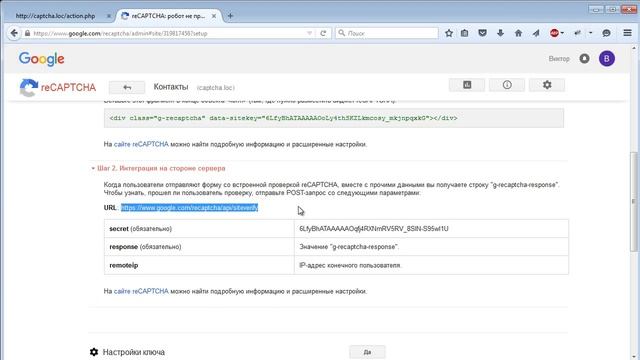Open Adblock Plus dropdown arrow

pos(562,33)
